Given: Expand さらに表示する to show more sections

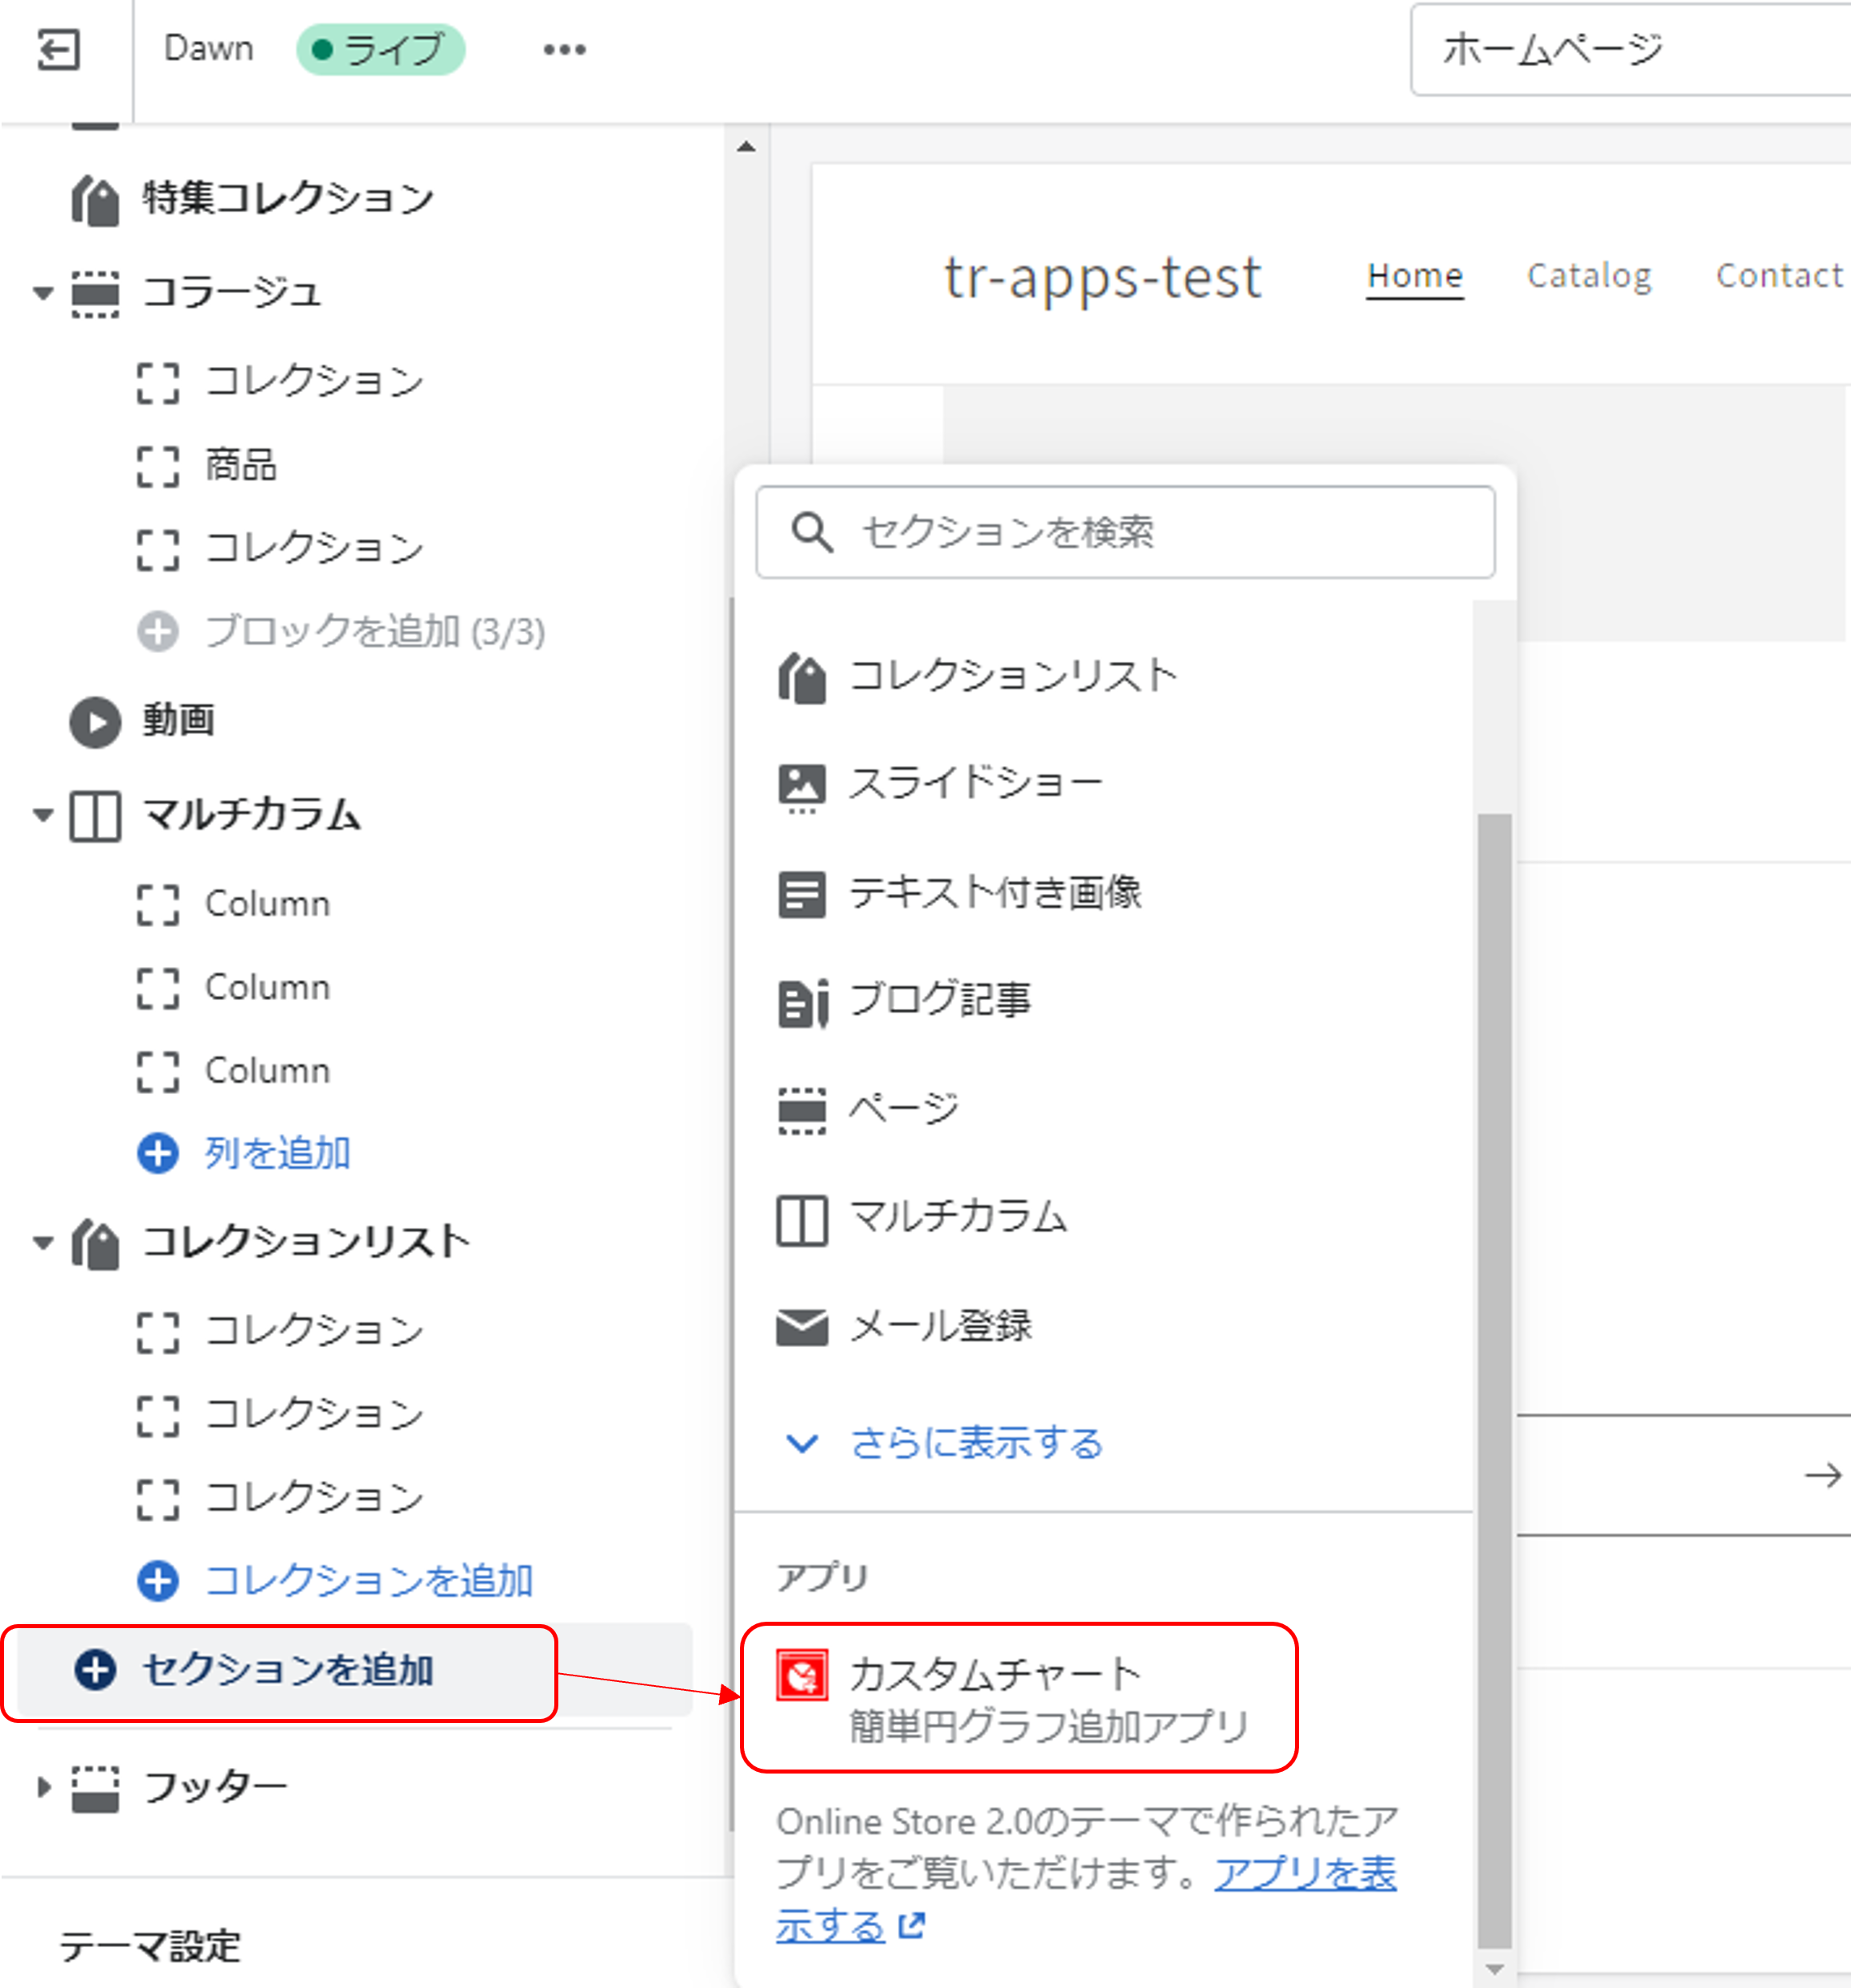Looking at the screenshot, I should click(x=975, y=1443).
